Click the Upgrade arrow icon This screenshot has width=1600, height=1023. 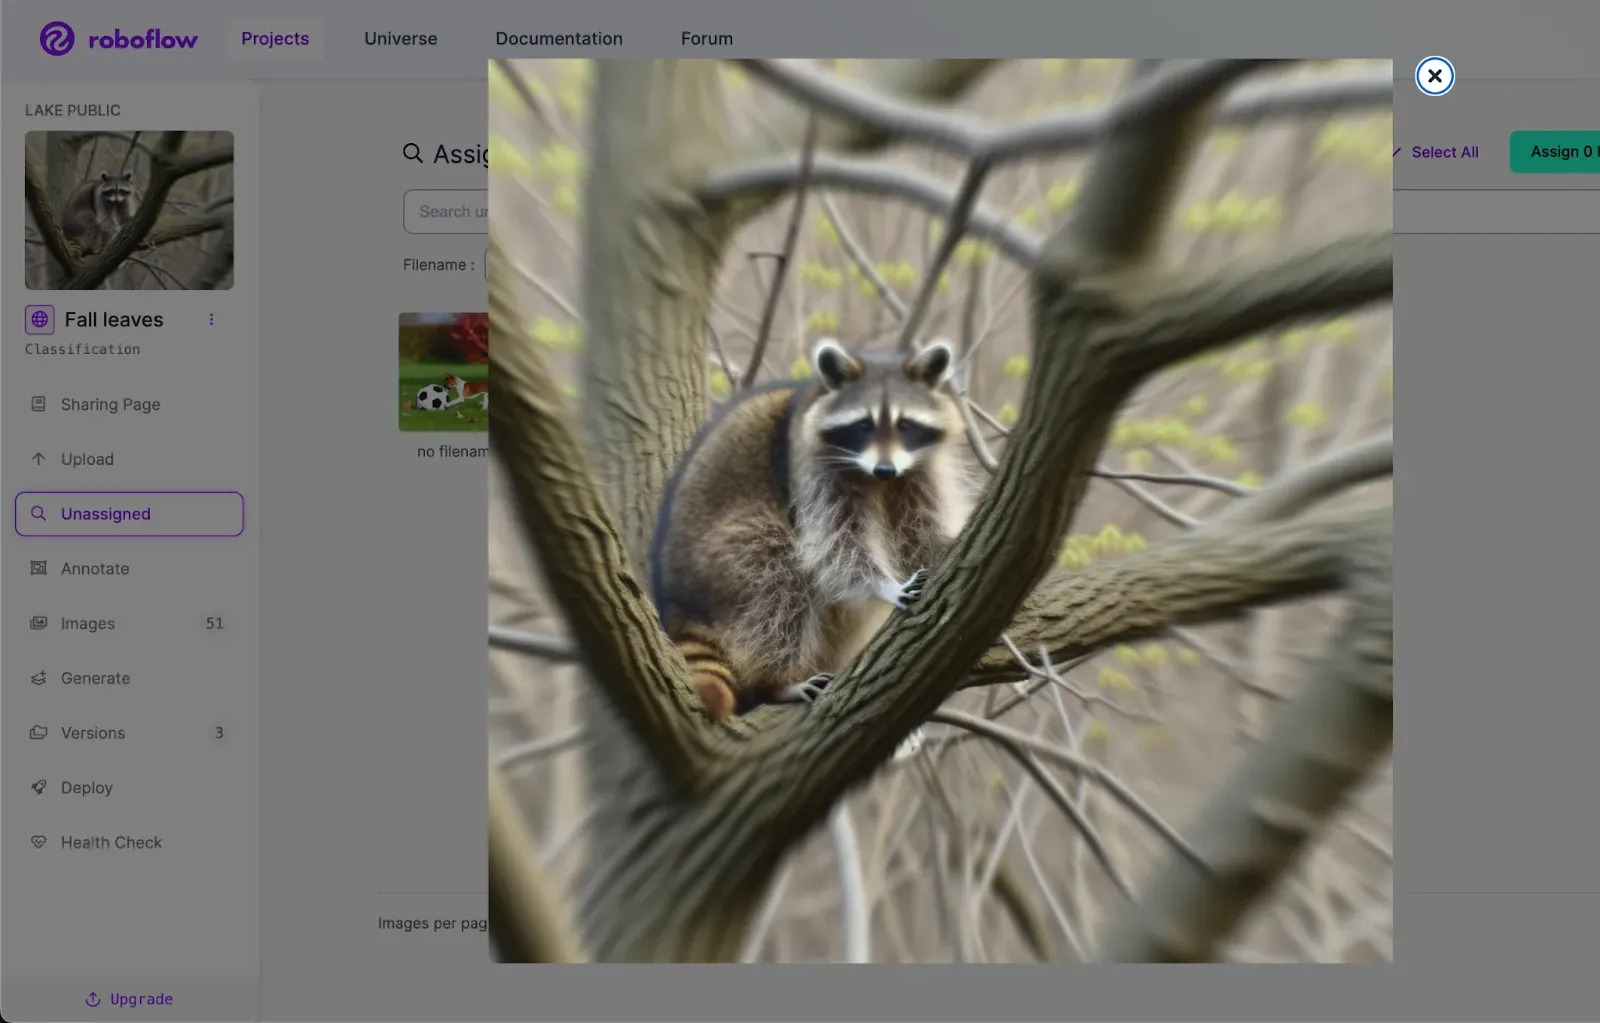[x=93, y=999]
